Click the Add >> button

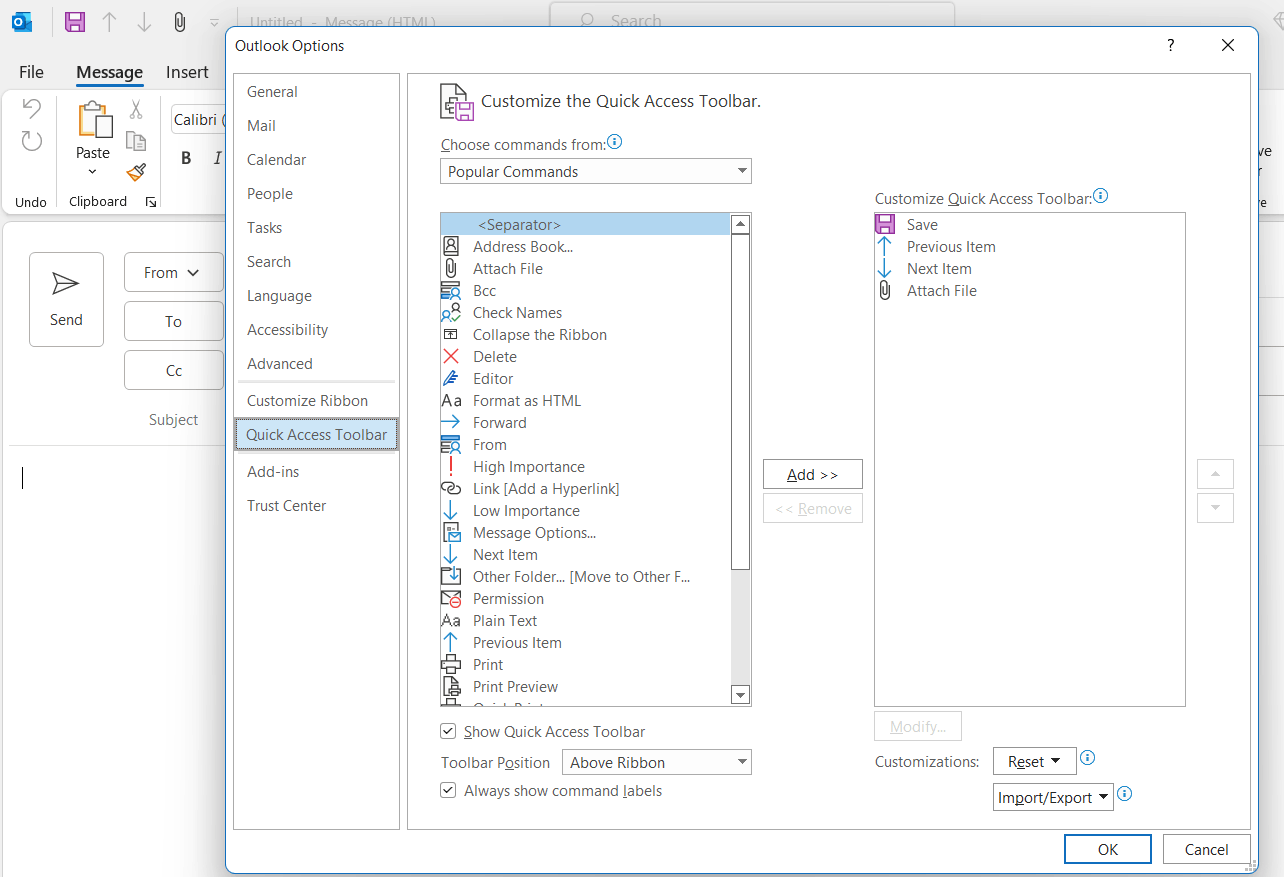[812, 474]
